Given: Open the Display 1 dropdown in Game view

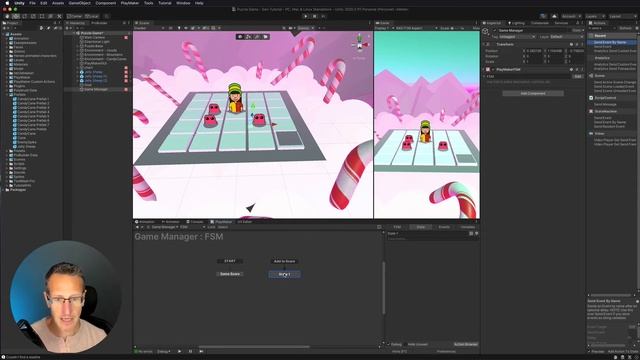Looking at the screenshot, I should point(383,28).
